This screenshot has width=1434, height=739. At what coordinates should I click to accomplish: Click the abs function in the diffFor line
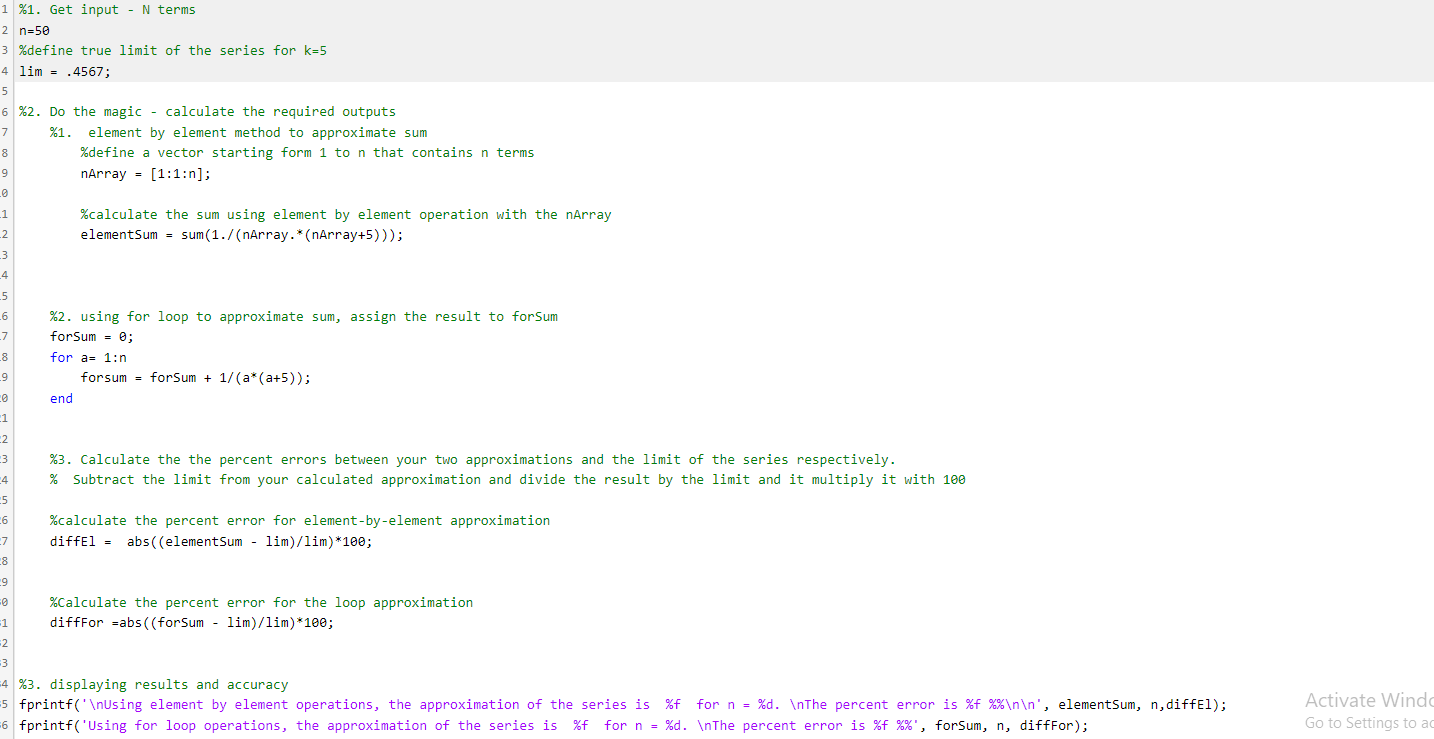click(x=130, y=622)
